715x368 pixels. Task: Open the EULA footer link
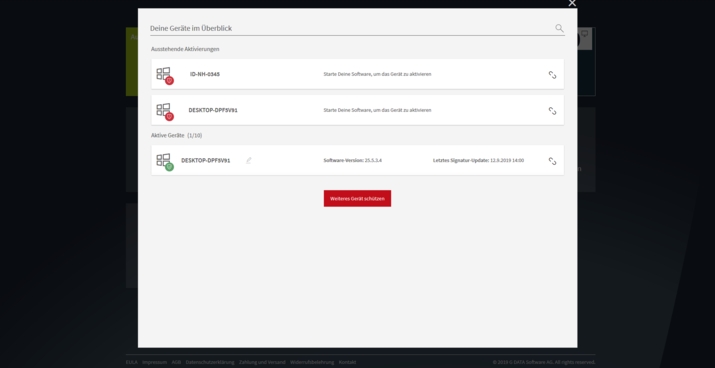[x=132, y=362]
